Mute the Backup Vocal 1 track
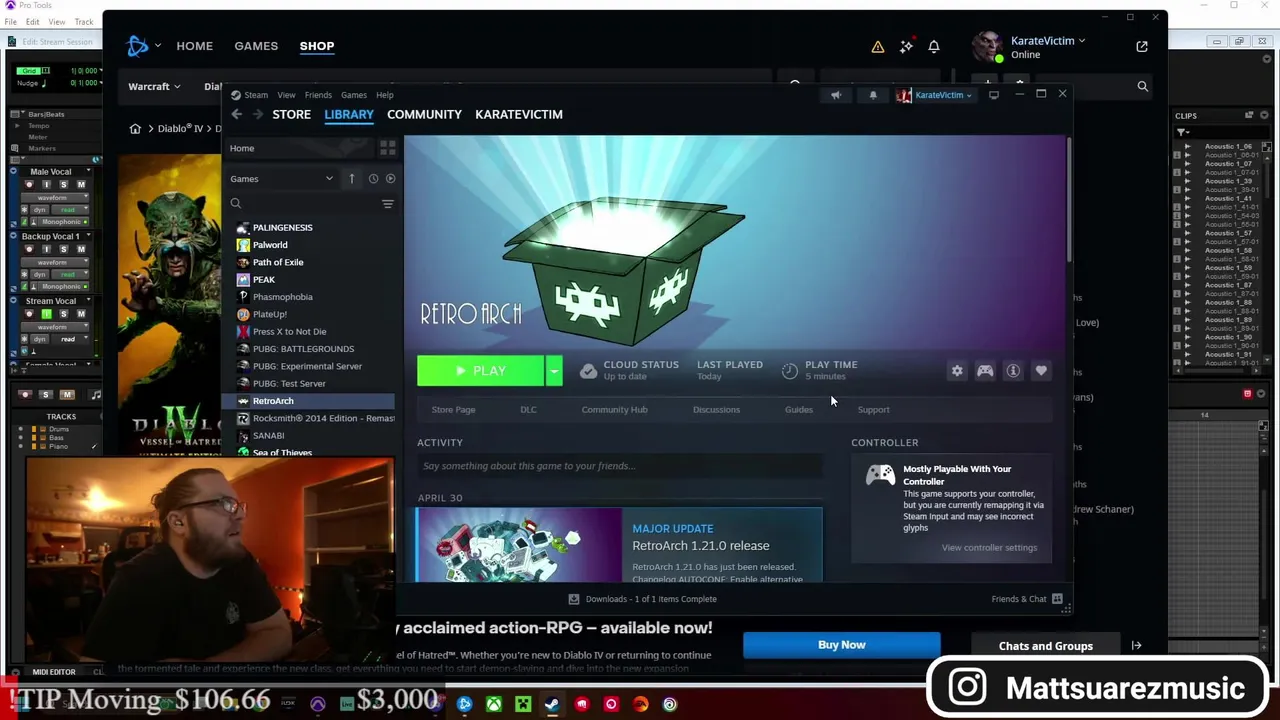1280x720 pixels. click(81, 249)
